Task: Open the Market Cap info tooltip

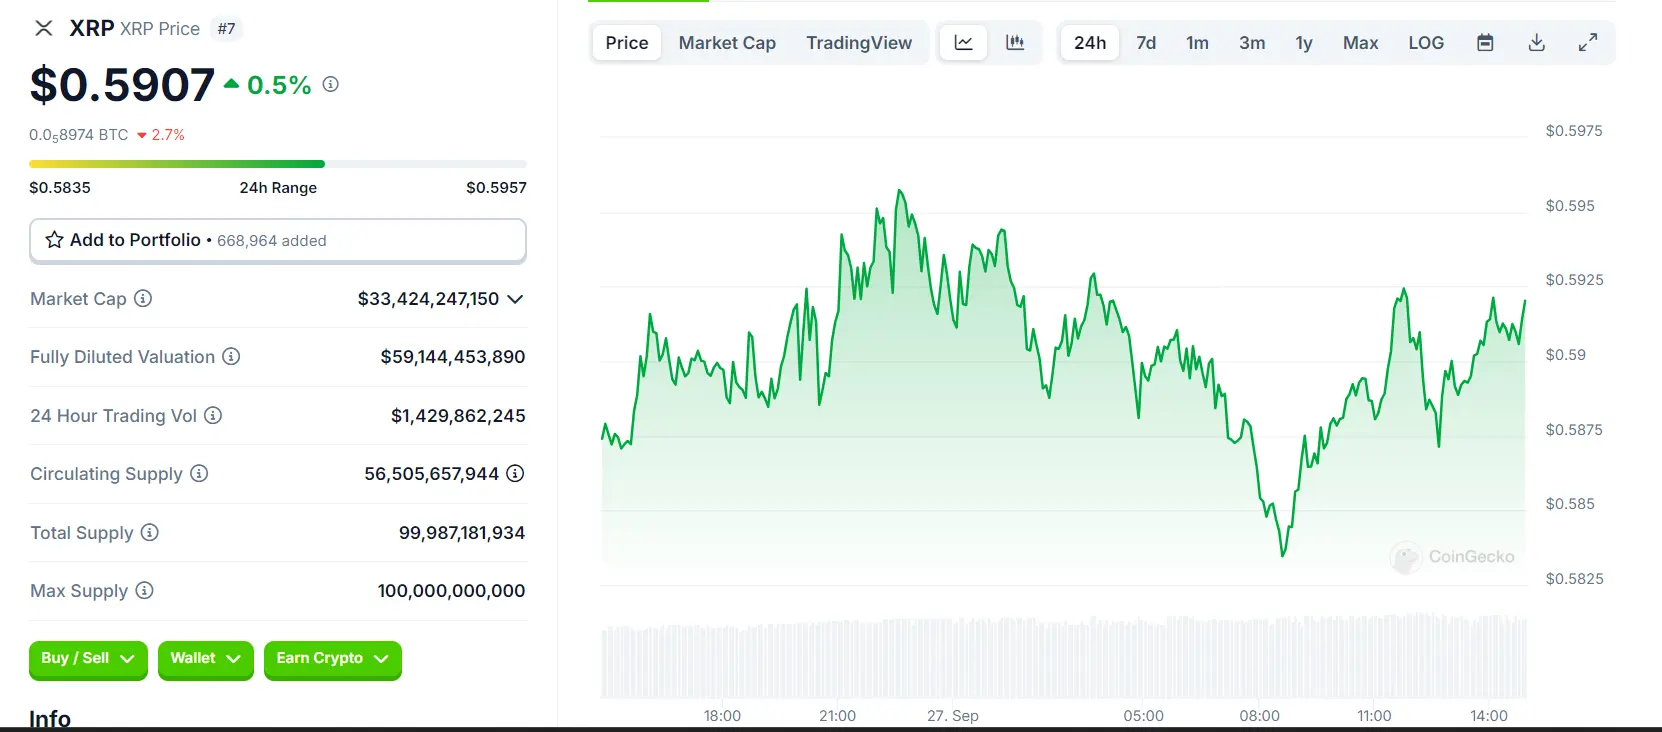Action: [x=144, y=299]
